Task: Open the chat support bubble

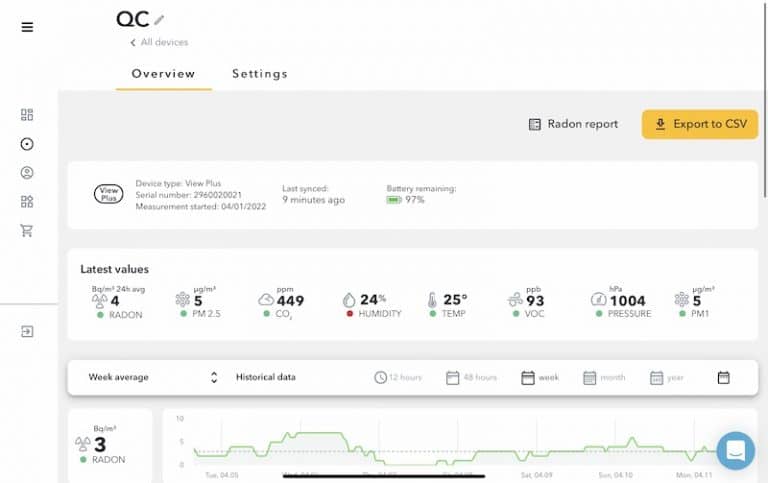Action: (x=735, y=451)
